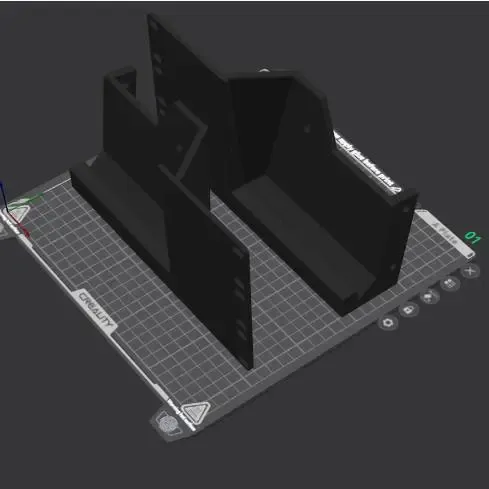Click the green plate number 01 label
Screen dimensions: 489x489
coord(473,237)
